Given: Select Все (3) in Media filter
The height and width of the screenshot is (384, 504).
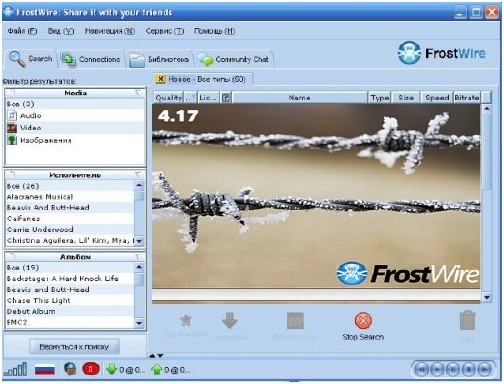Looking at the screenshot, I should point(75,104).
